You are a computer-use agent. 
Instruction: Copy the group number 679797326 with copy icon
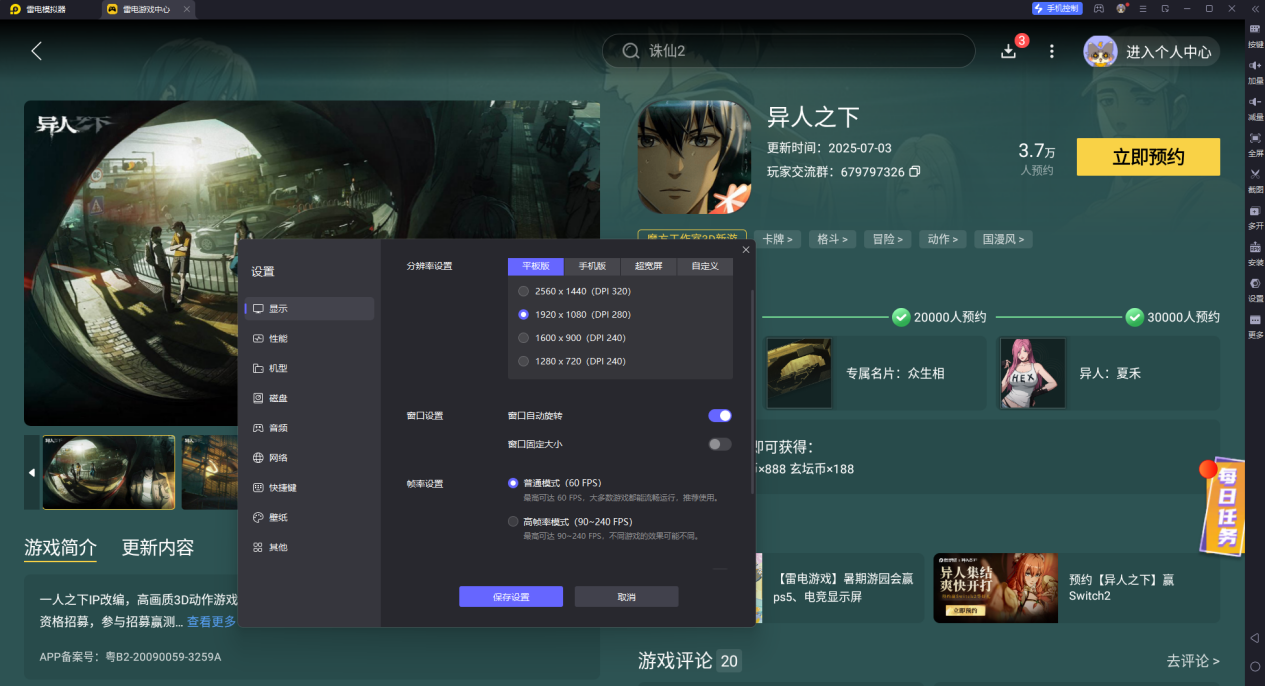(x=914, y=172)
